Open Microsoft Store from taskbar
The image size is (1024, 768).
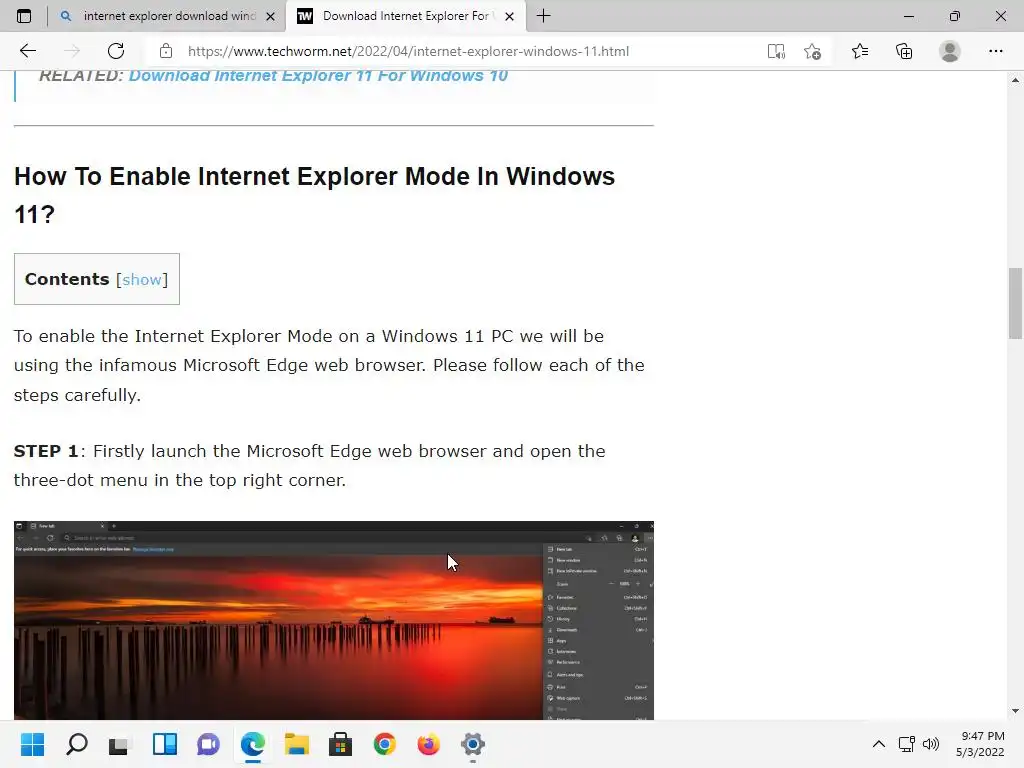click(x=340, y=744)
